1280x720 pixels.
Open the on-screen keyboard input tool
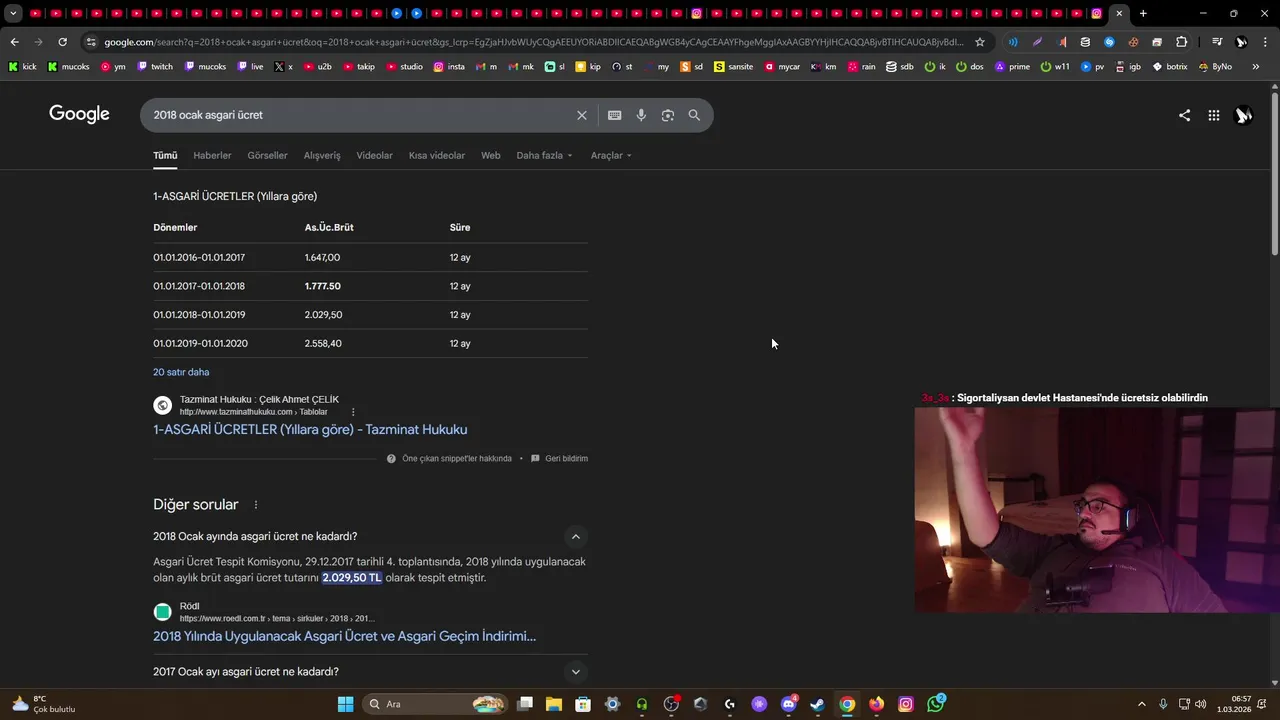(615, 115)
